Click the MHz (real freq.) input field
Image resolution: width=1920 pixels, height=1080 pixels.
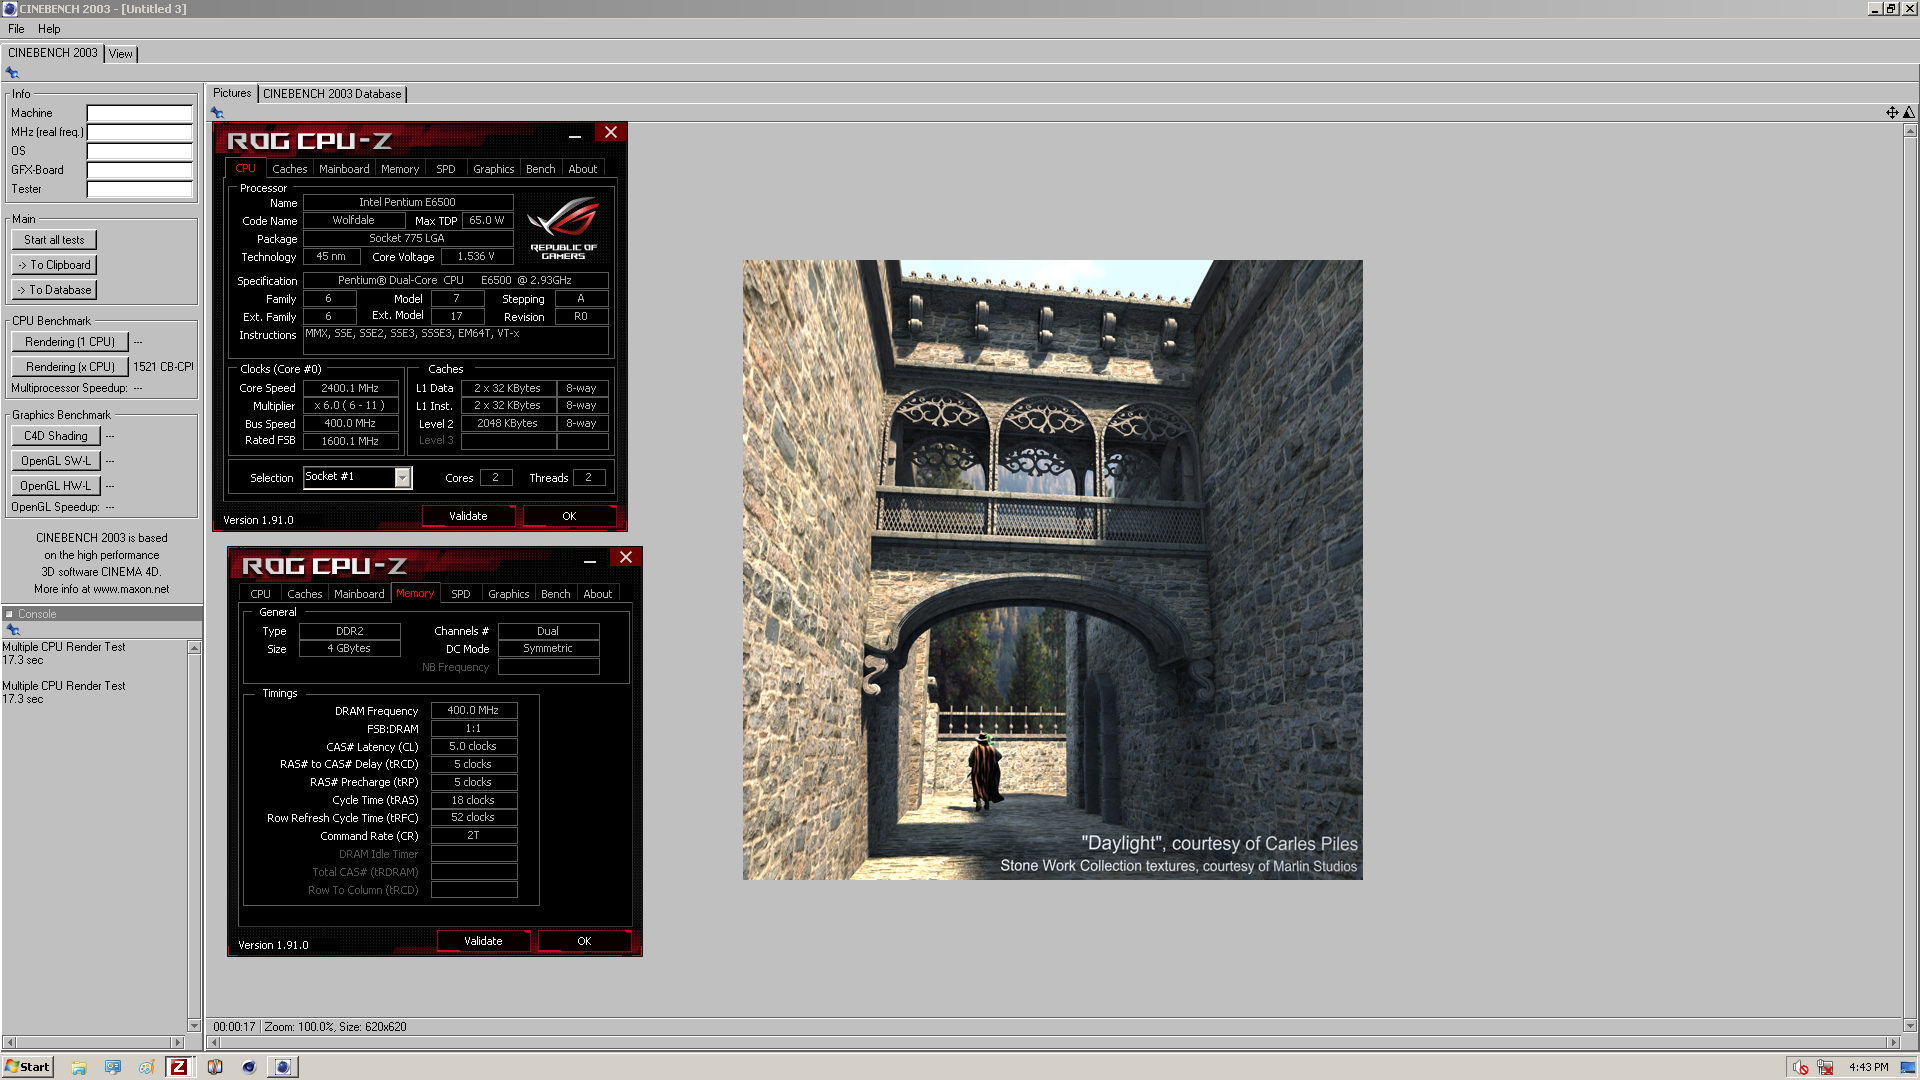(x=140, y=132)
